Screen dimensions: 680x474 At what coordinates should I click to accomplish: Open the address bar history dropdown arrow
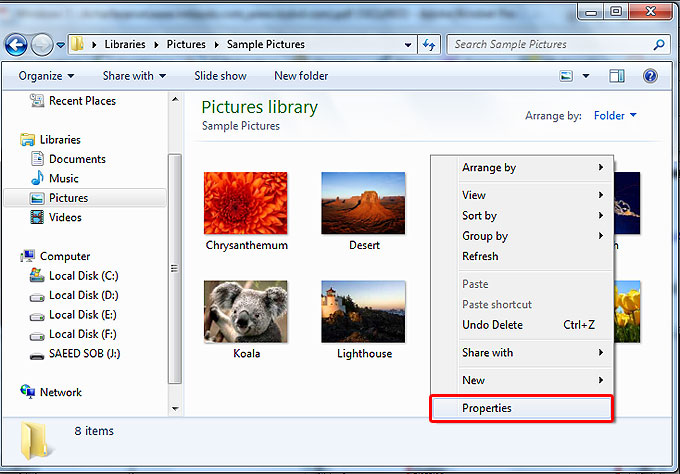408,45
